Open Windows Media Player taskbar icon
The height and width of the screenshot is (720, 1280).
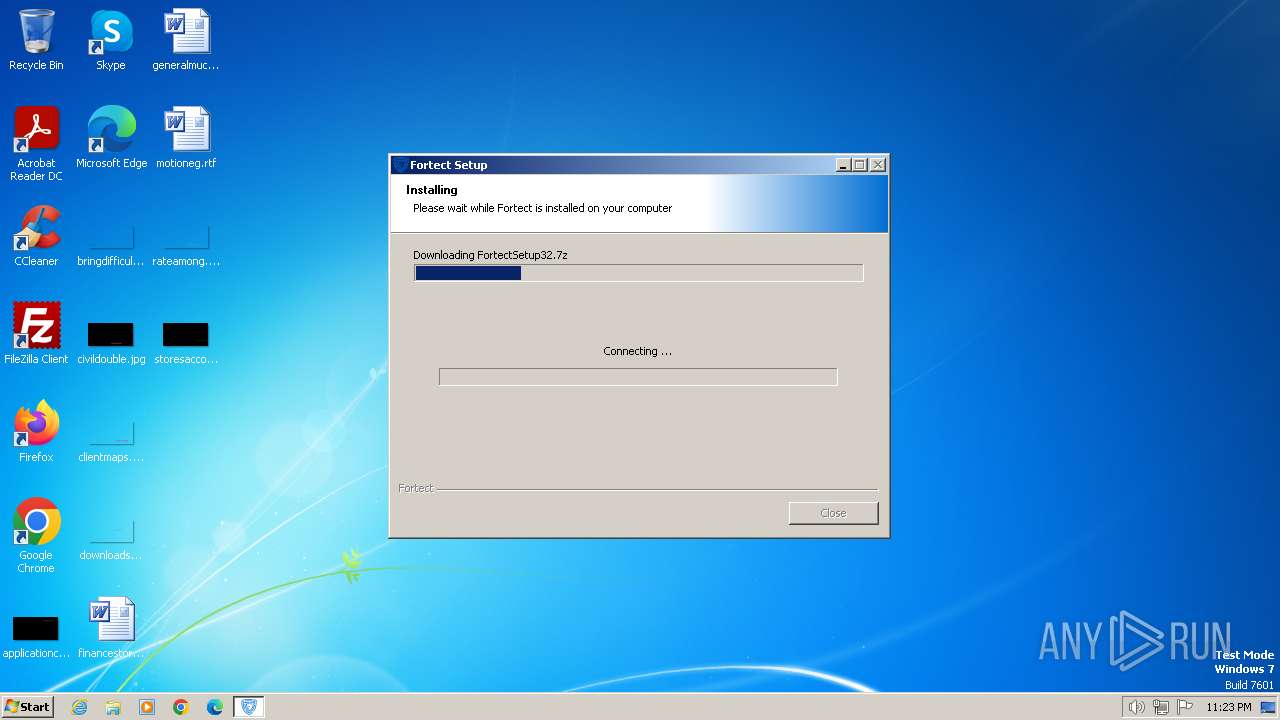coord(147,707)
